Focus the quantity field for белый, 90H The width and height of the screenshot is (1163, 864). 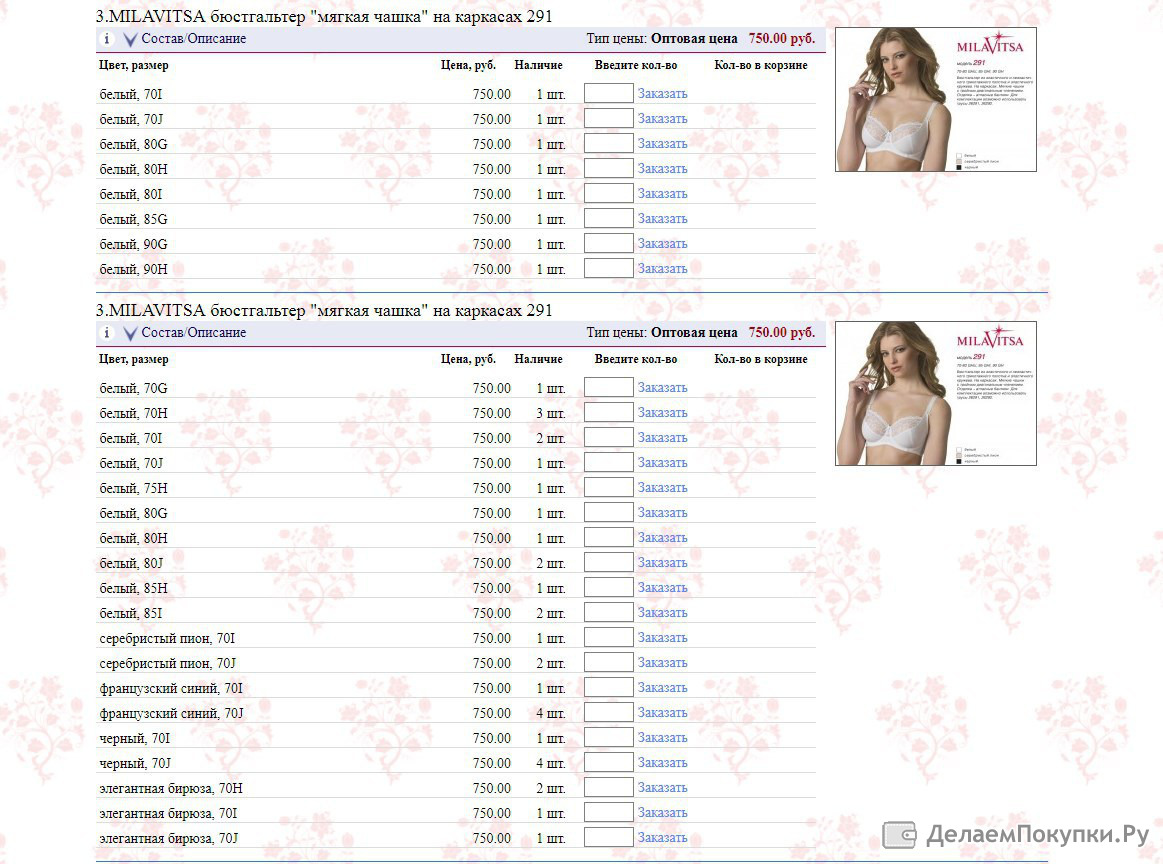pyautogui.click(x=608, y=268)
